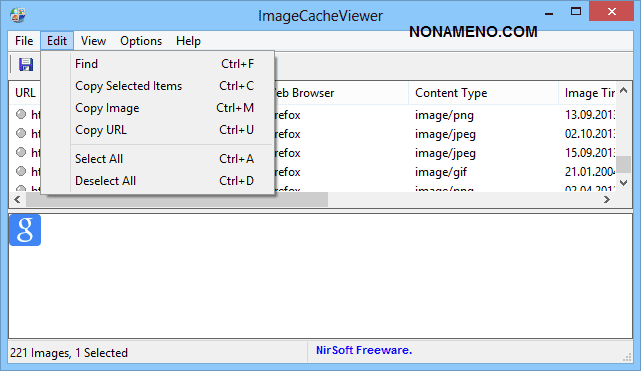Screen dimensions: 641x371
Task: Choose Find from the Edit menu
Action: tap(158, 64)
